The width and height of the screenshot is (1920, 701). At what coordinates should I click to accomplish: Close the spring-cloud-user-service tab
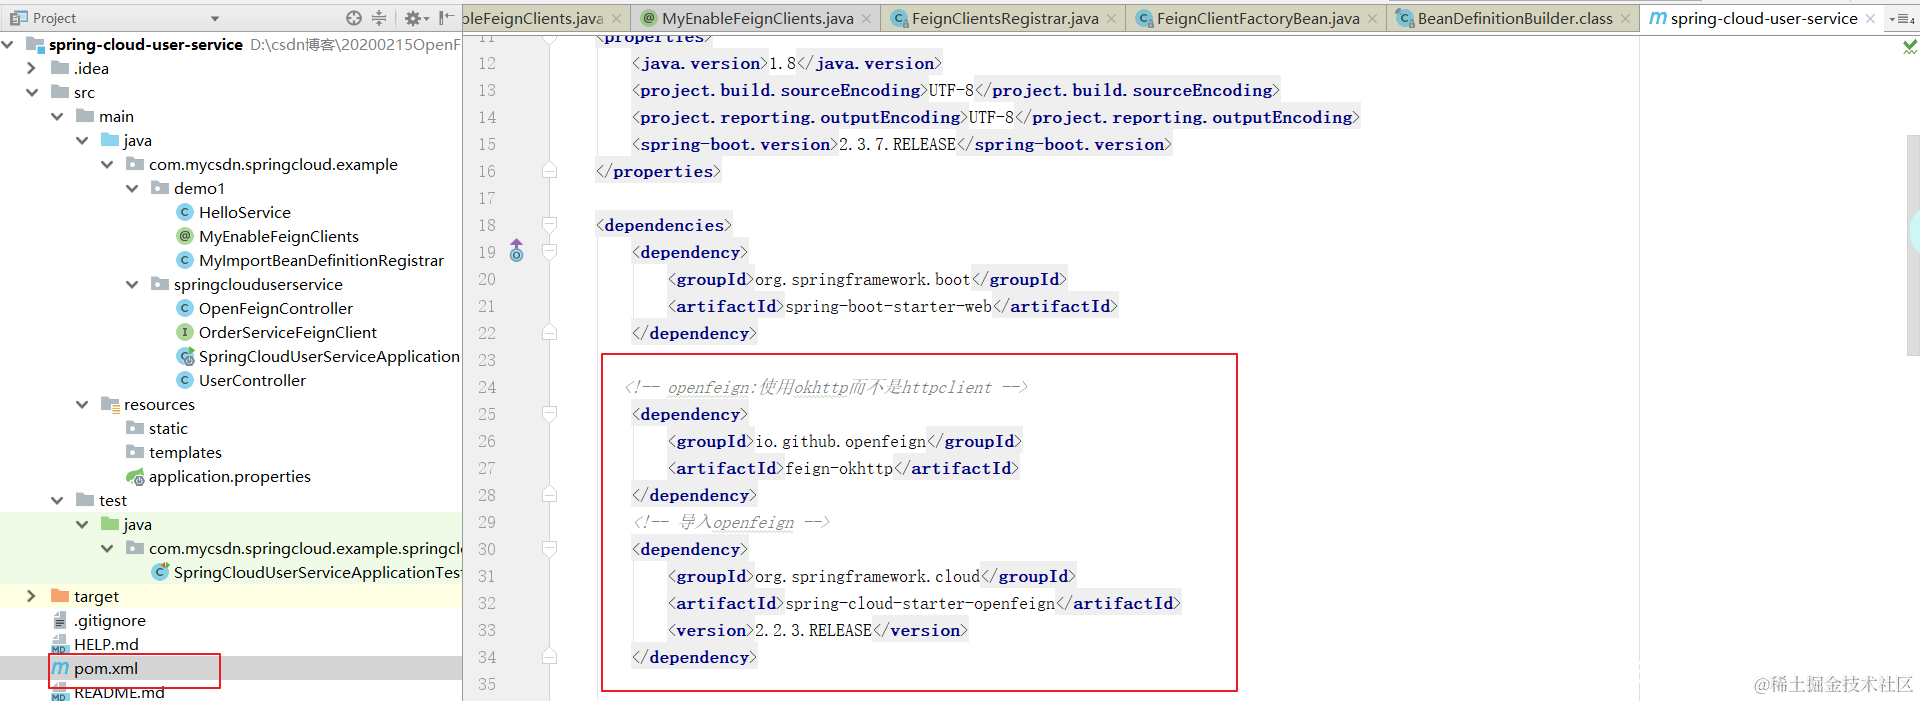(1870, 19)
